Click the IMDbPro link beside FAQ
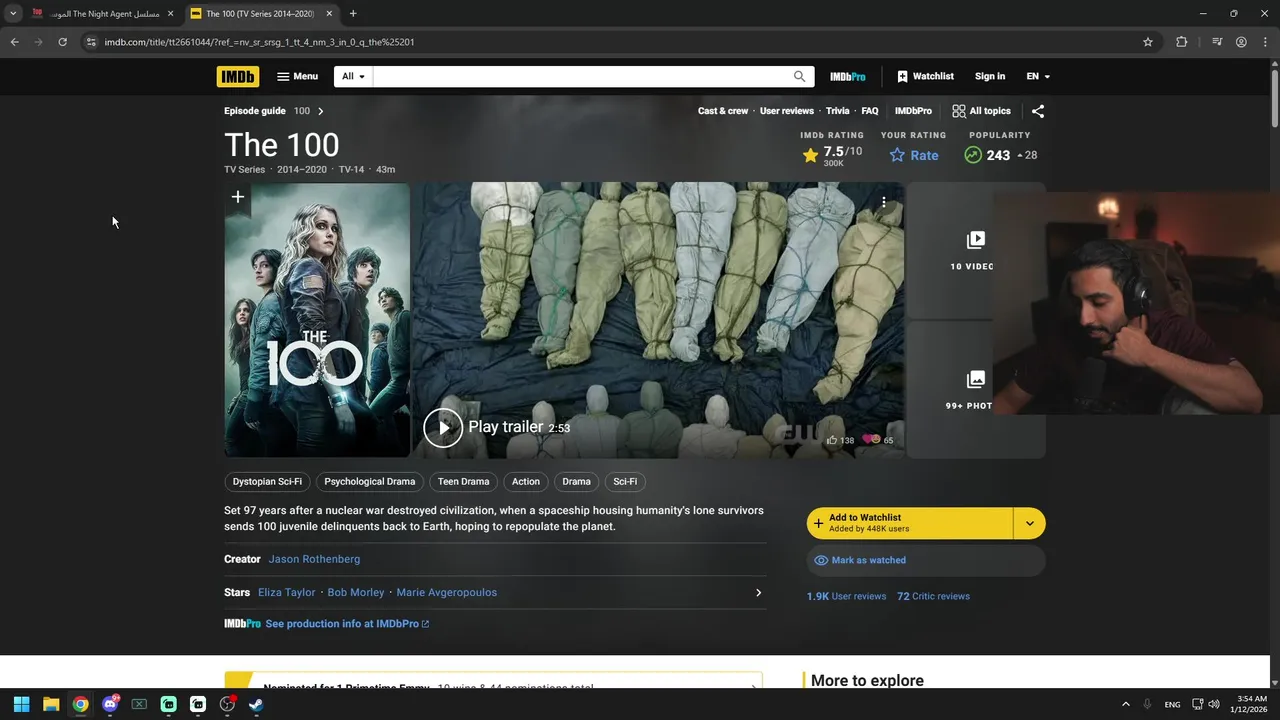 913,111
